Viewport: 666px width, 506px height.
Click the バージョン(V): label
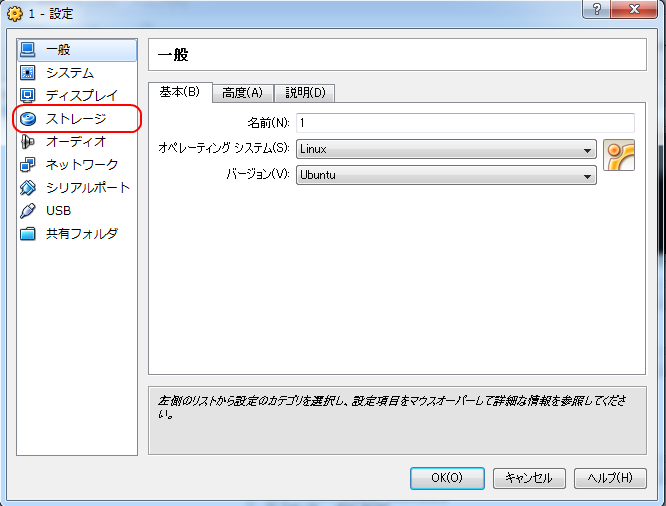pos(258,174)
